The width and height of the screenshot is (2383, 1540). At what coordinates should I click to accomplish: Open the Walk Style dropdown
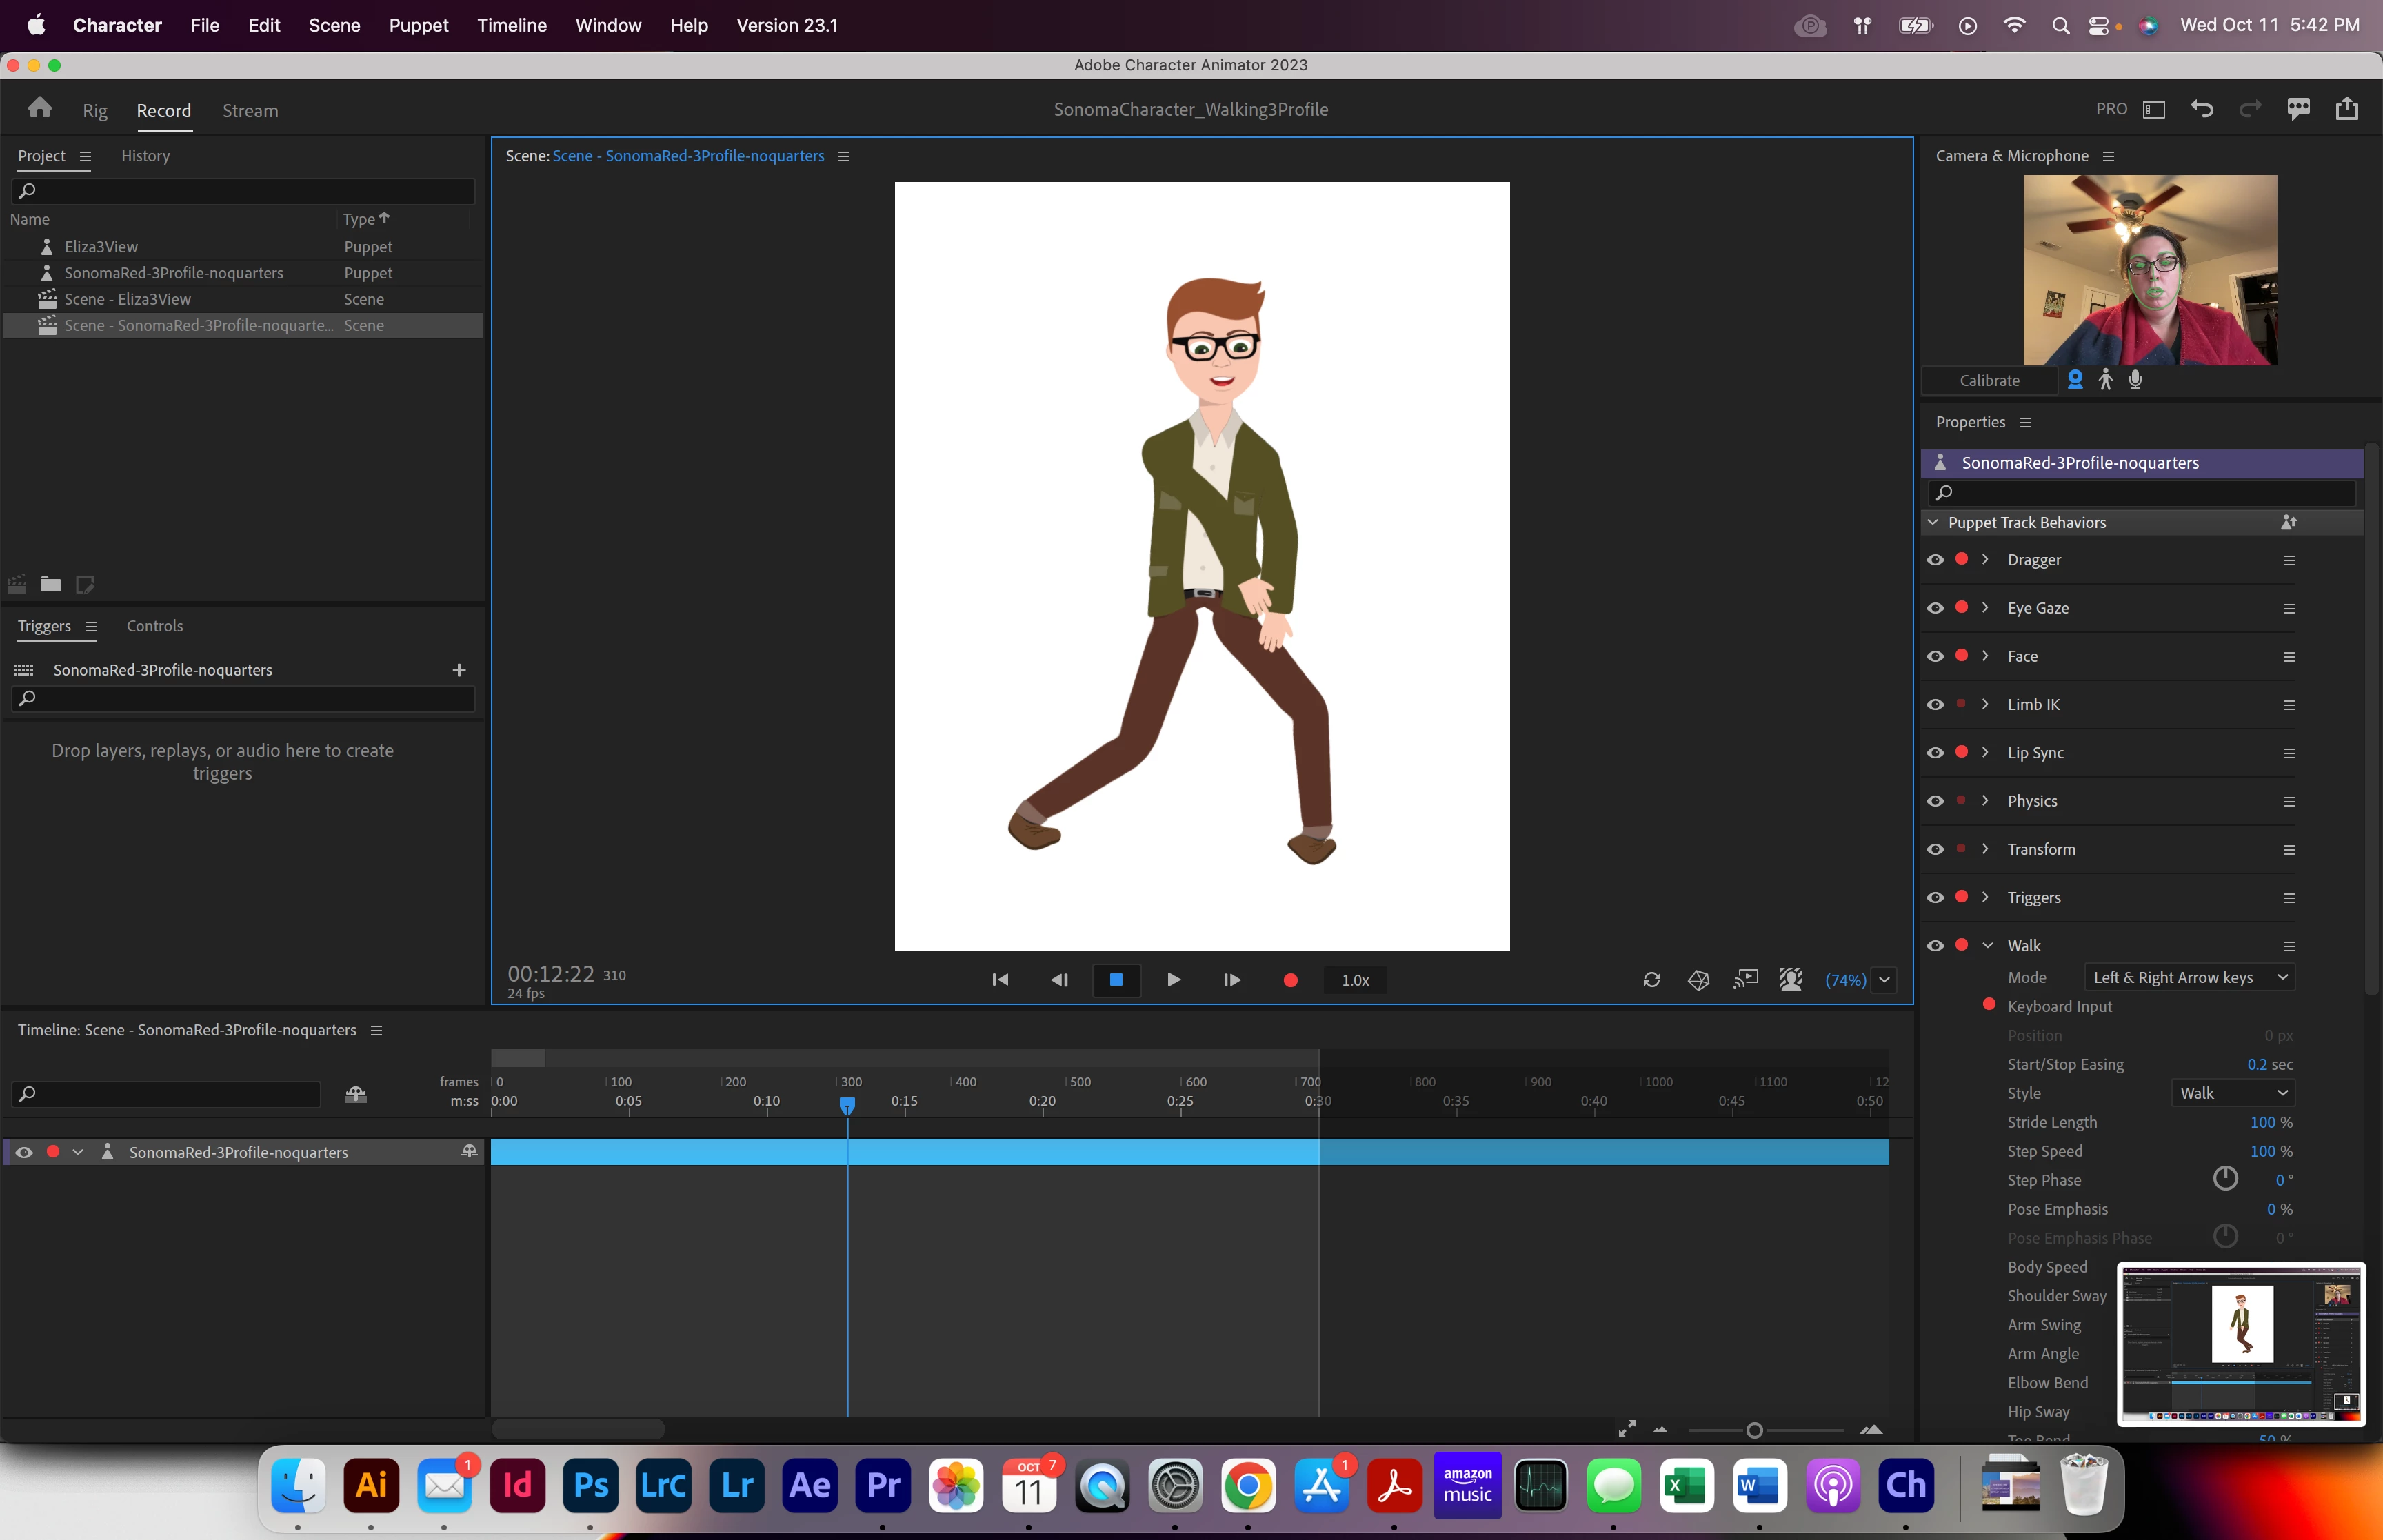pyautogui.click(x=2232, y=1093)
